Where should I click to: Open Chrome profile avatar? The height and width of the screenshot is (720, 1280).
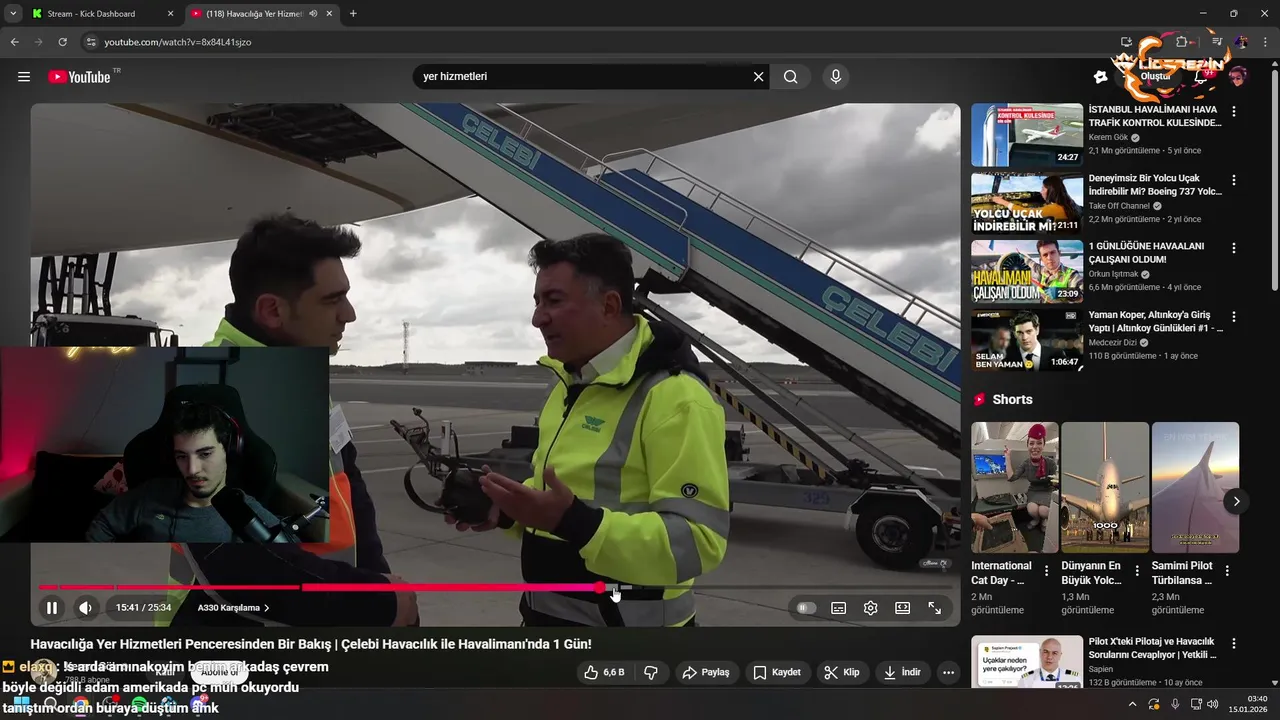pyautogui.click(x=1241, y=42)
